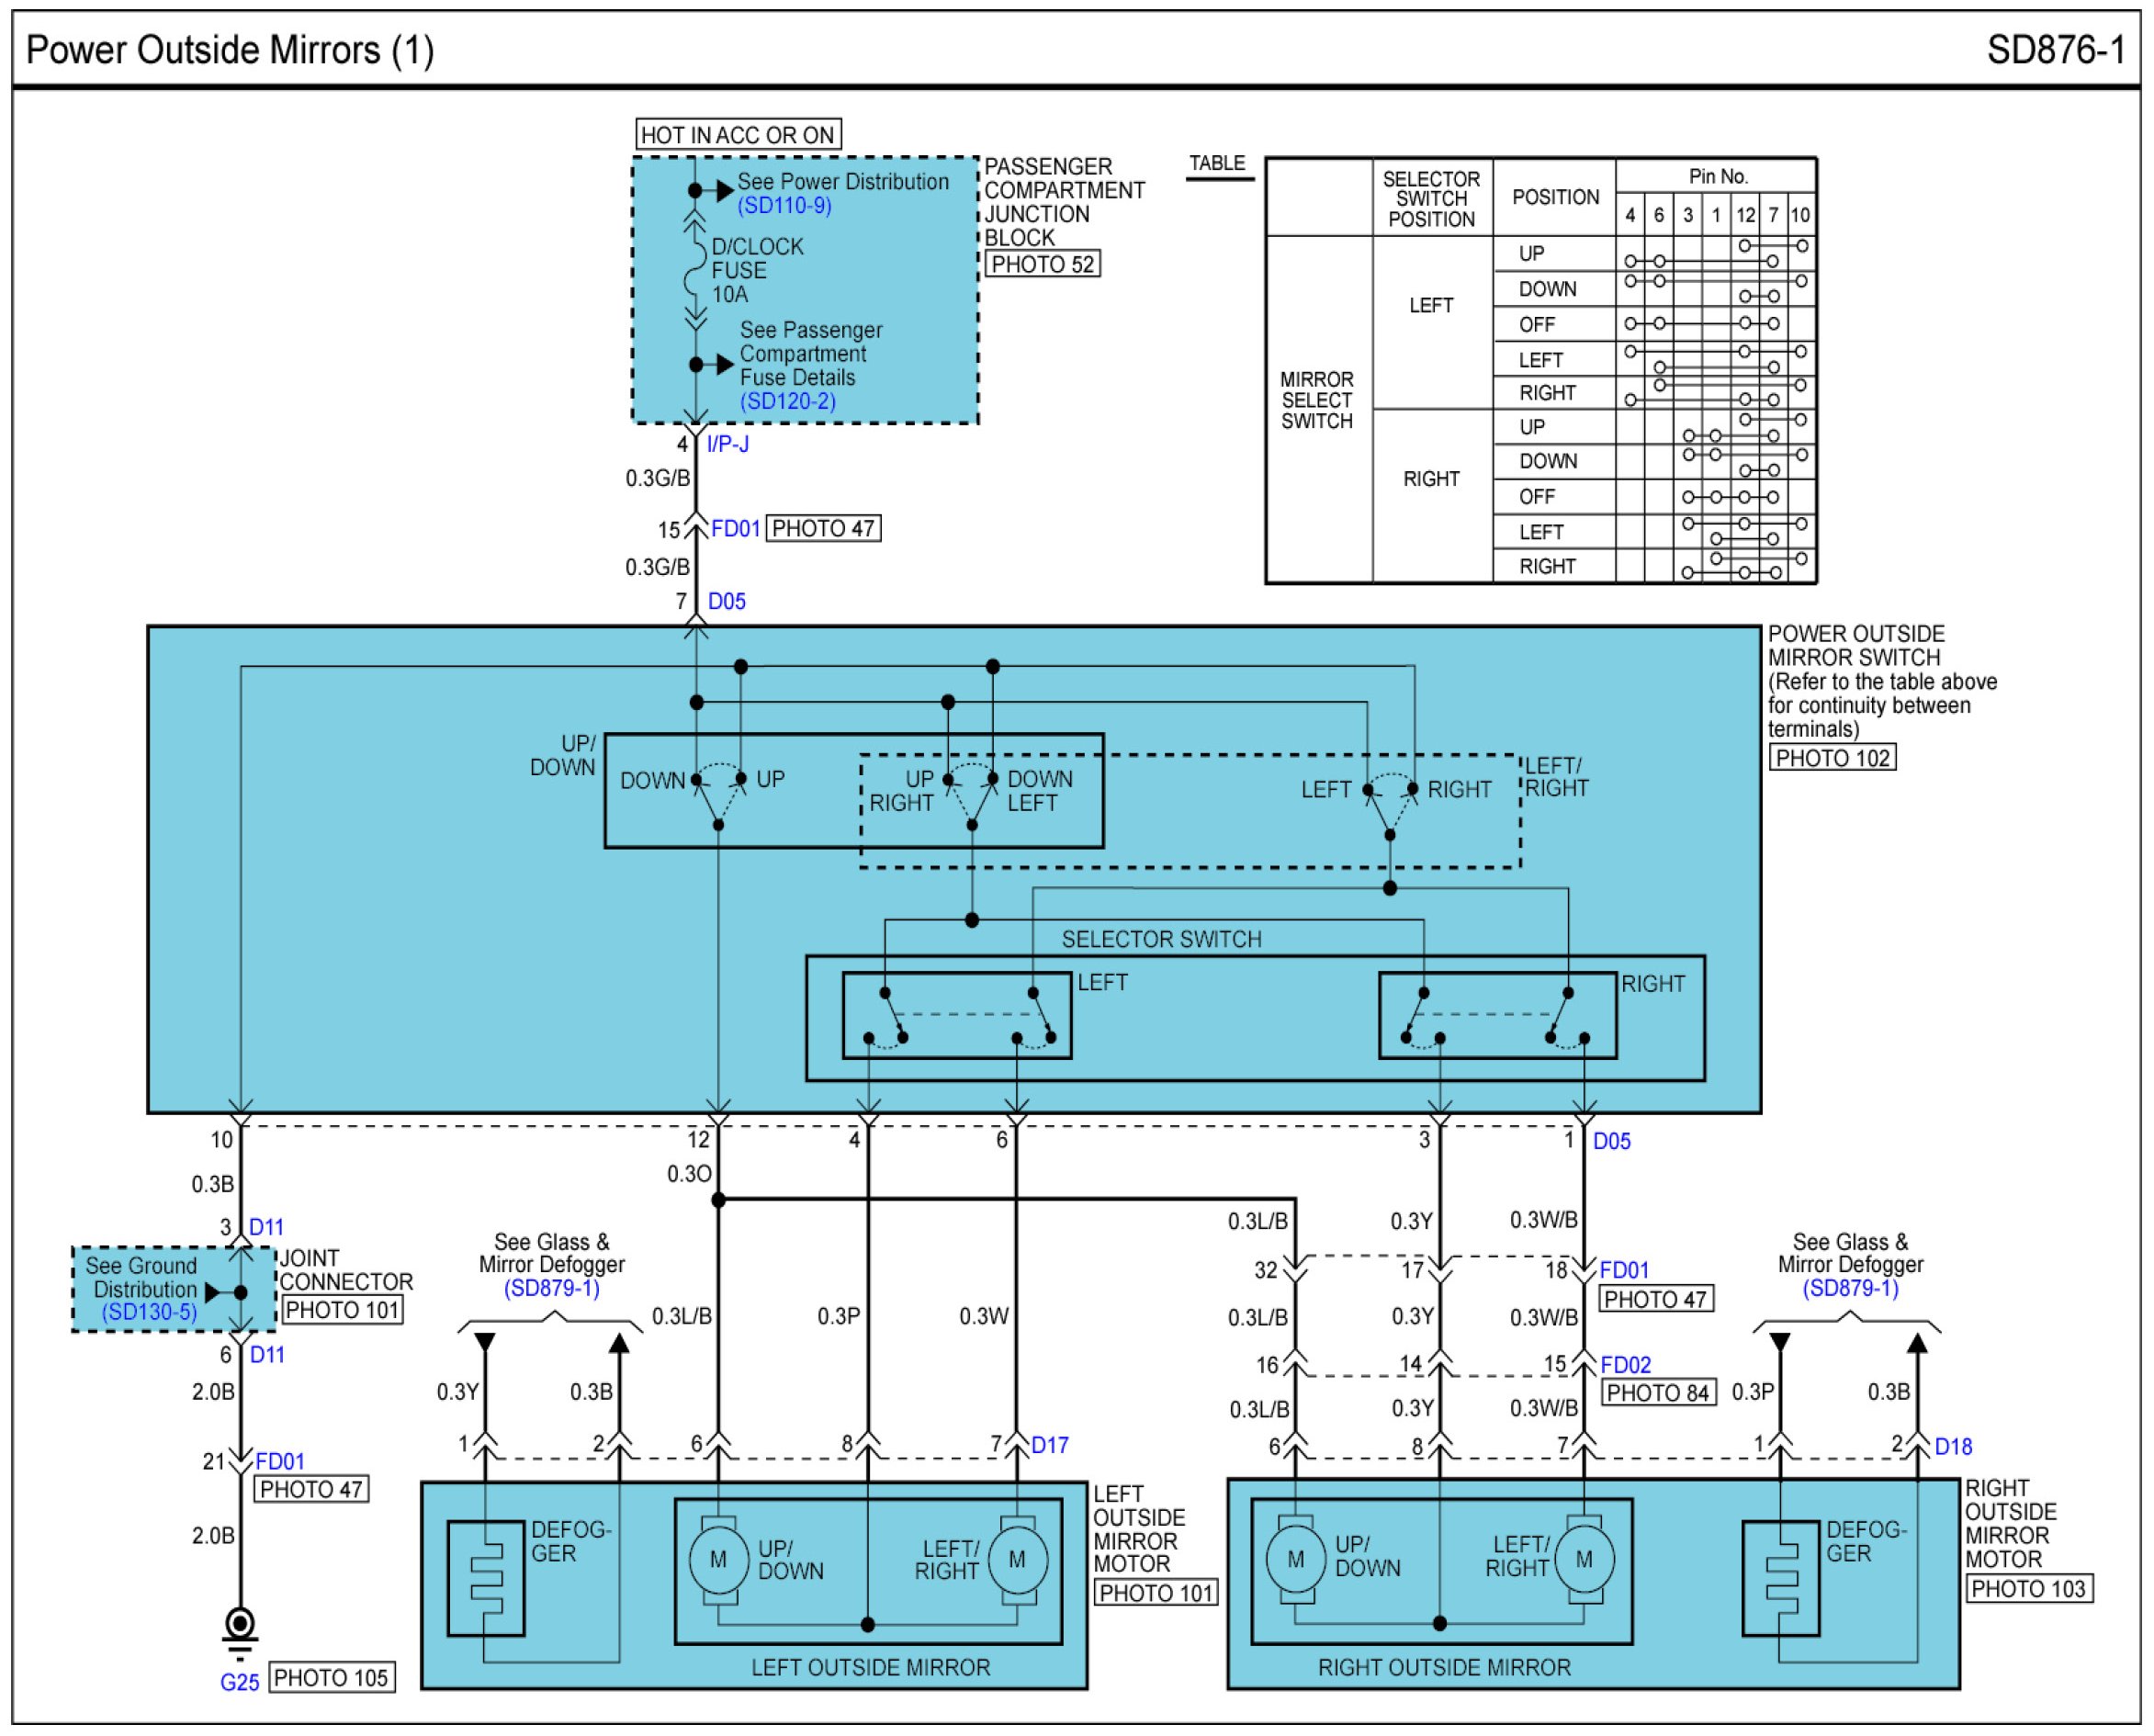Click the PHOTO 52 junction block button
2154x1736 pixels.
tap(1042, 265)
